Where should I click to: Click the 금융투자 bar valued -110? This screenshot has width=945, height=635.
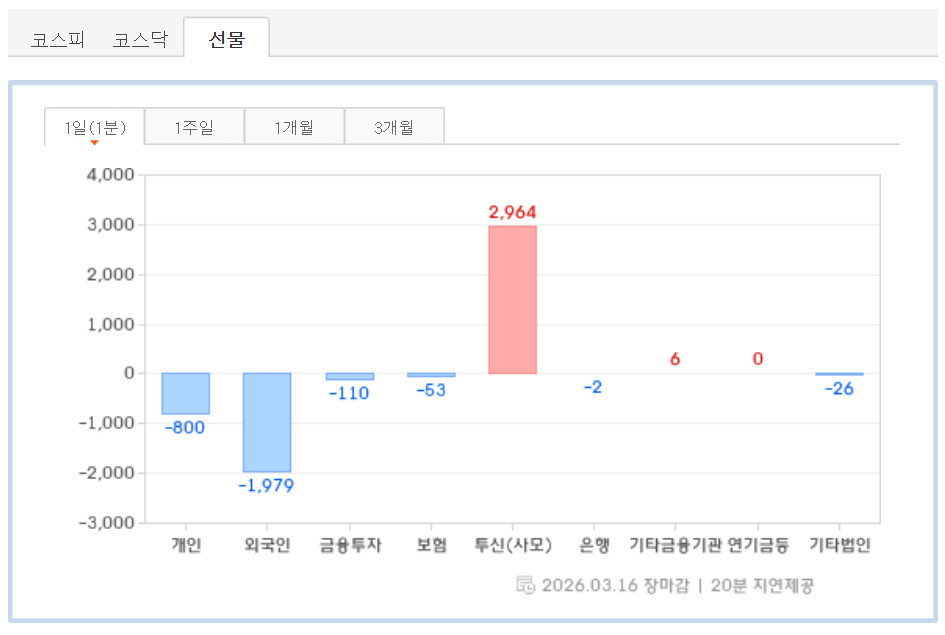point(350,377)
